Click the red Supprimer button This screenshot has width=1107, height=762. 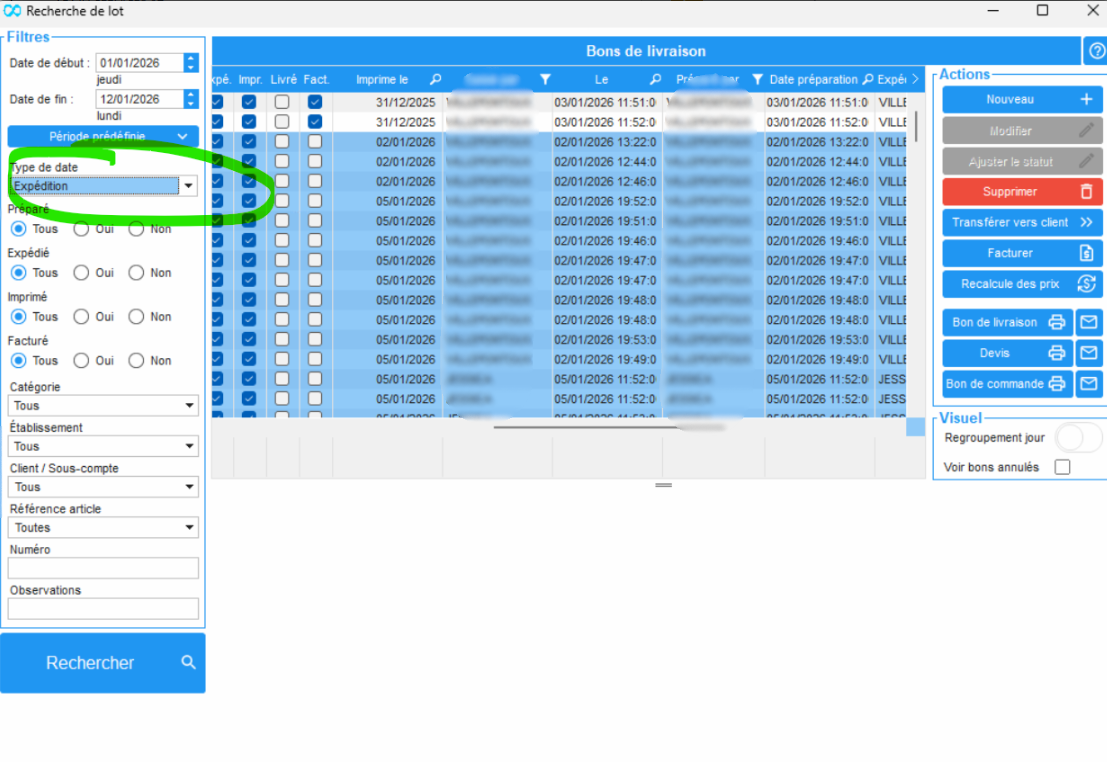click(1022, 191)
